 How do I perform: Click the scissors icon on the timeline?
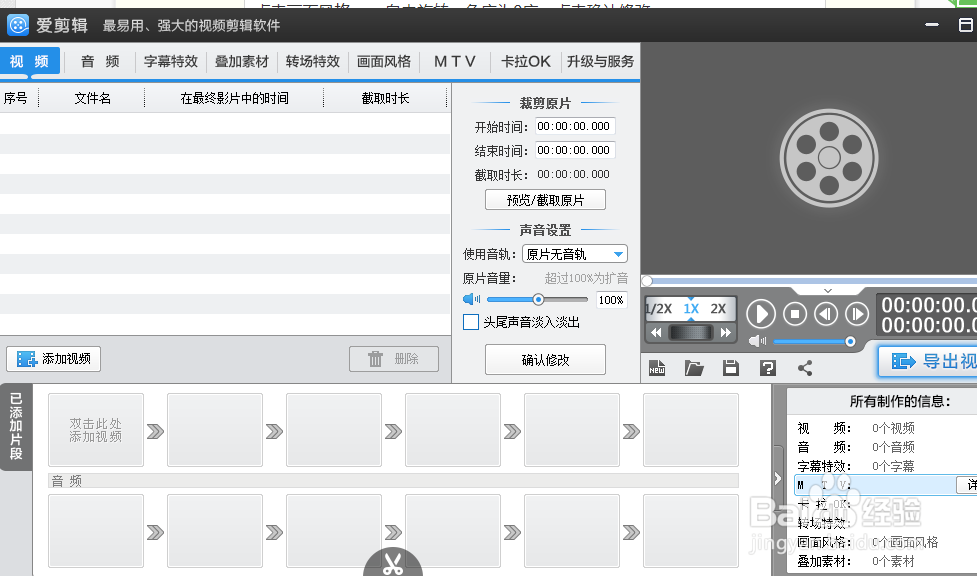[x=393, y=561]
